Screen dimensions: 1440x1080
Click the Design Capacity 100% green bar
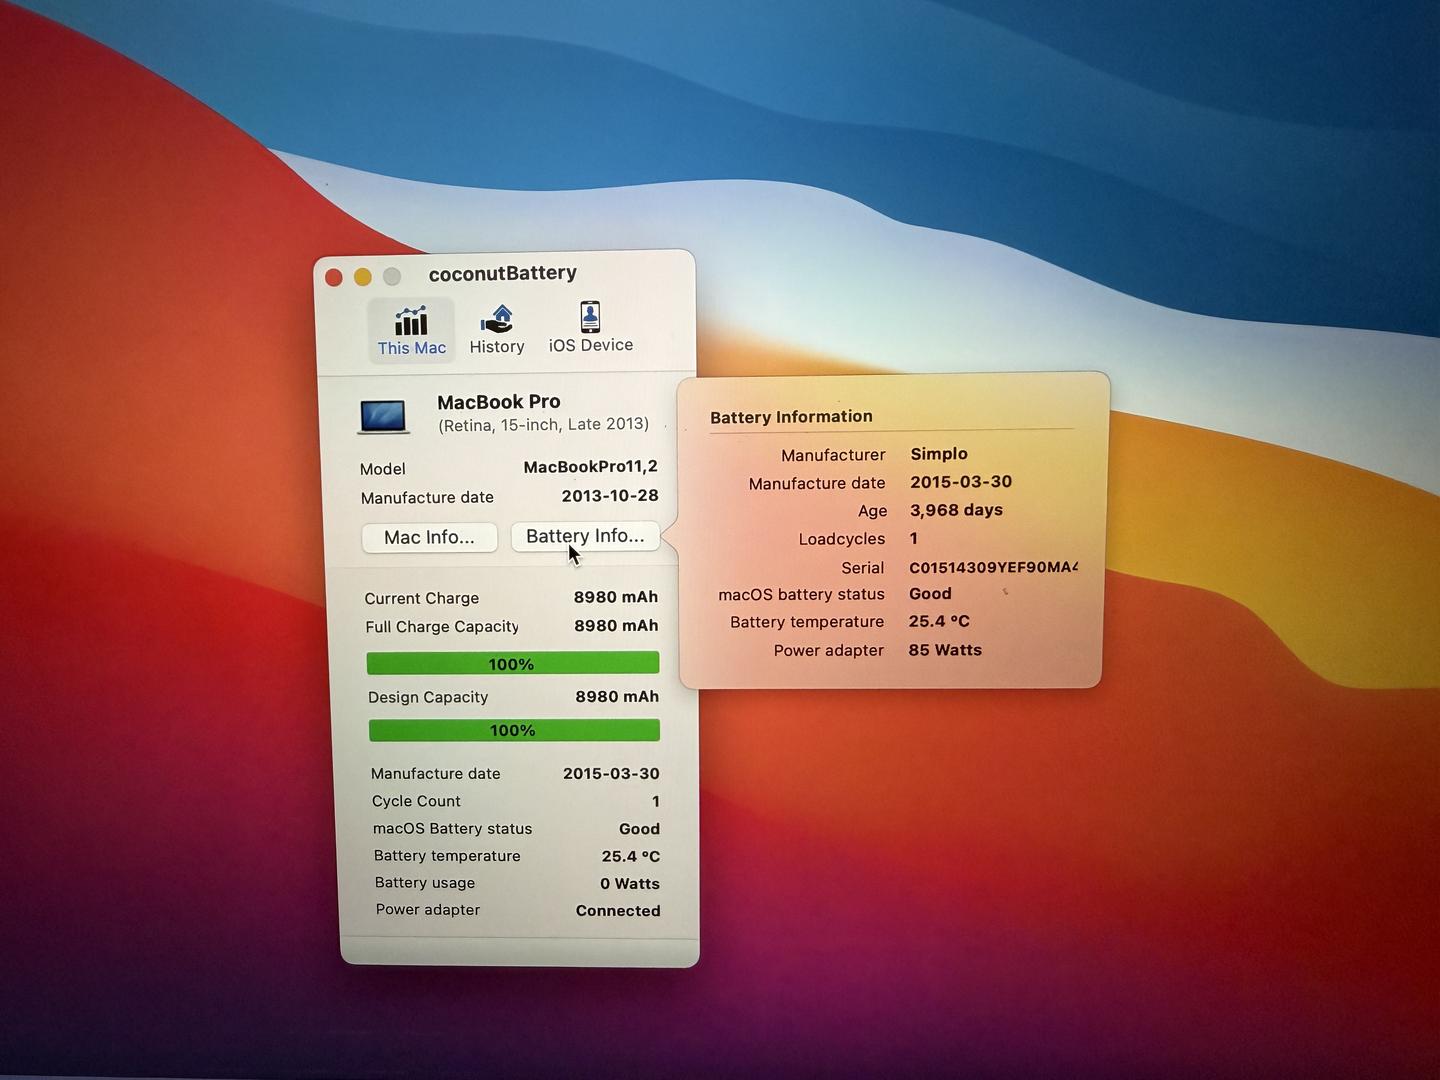click(513, 731)
